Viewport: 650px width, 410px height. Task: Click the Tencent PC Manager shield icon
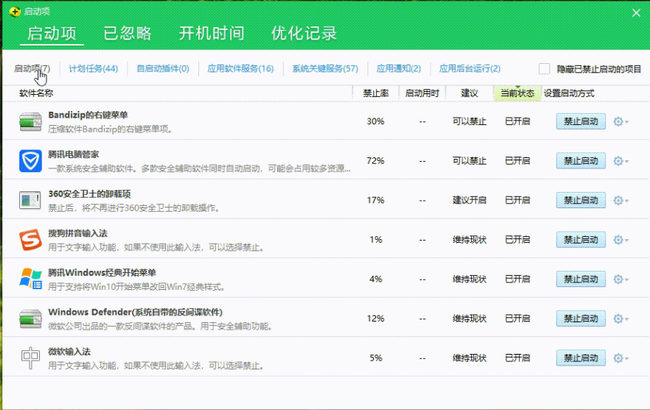click(x=31, y=161)
